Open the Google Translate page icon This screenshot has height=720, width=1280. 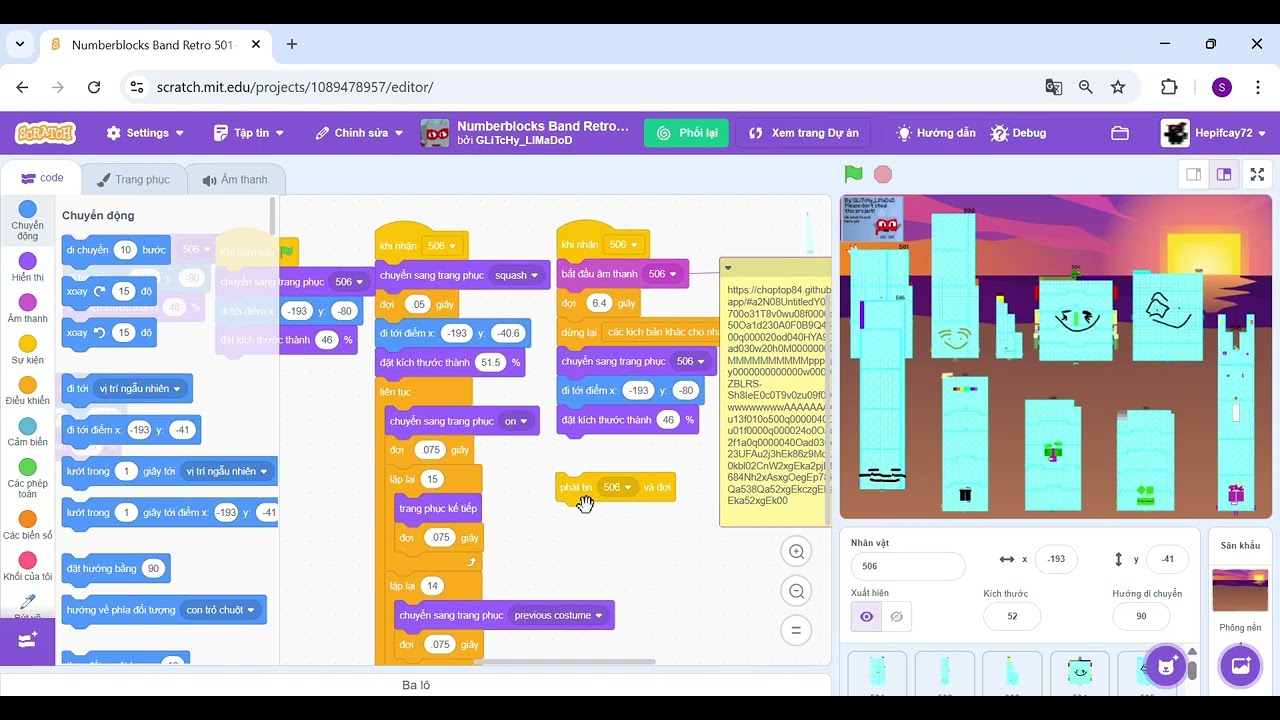tap(1054, 87)
